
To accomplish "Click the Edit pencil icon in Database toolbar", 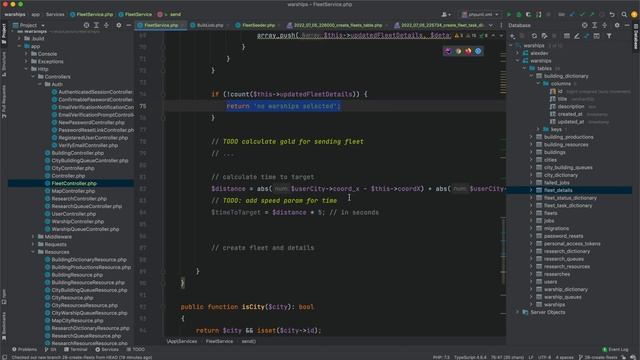I will coord(577,36).
